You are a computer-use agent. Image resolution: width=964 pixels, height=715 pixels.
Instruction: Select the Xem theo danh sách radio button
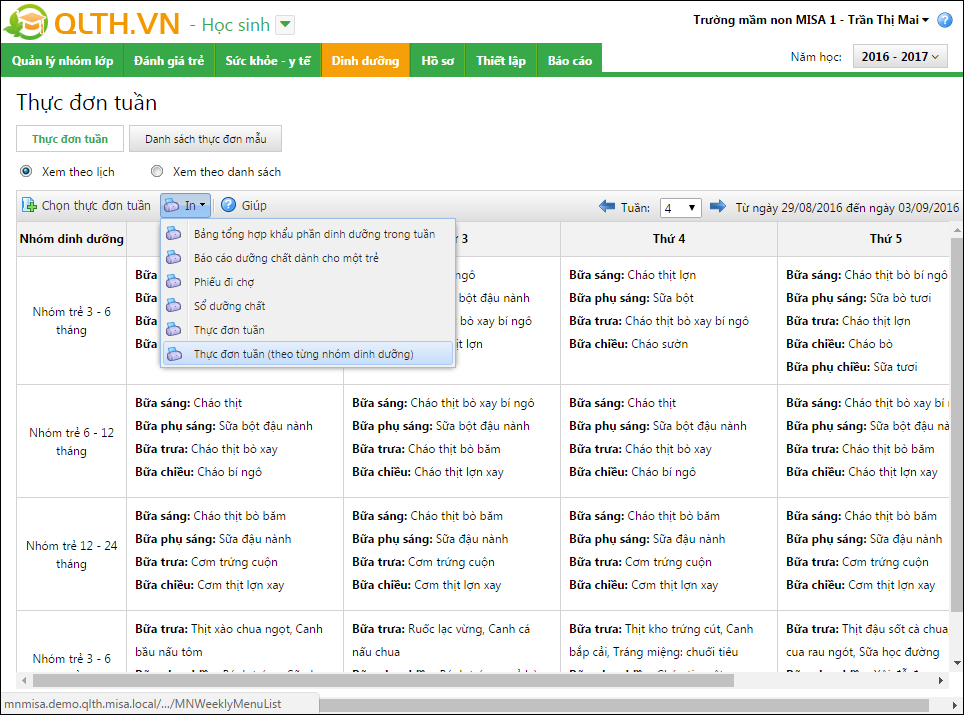pos(157,171)
